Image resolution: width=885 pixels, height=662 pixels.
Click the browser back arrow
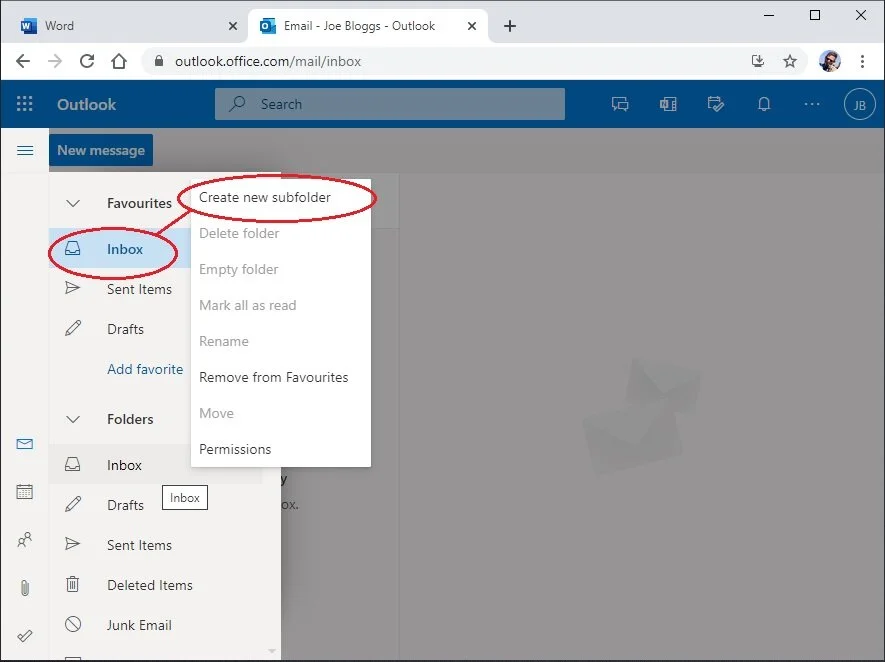[23, 61]
